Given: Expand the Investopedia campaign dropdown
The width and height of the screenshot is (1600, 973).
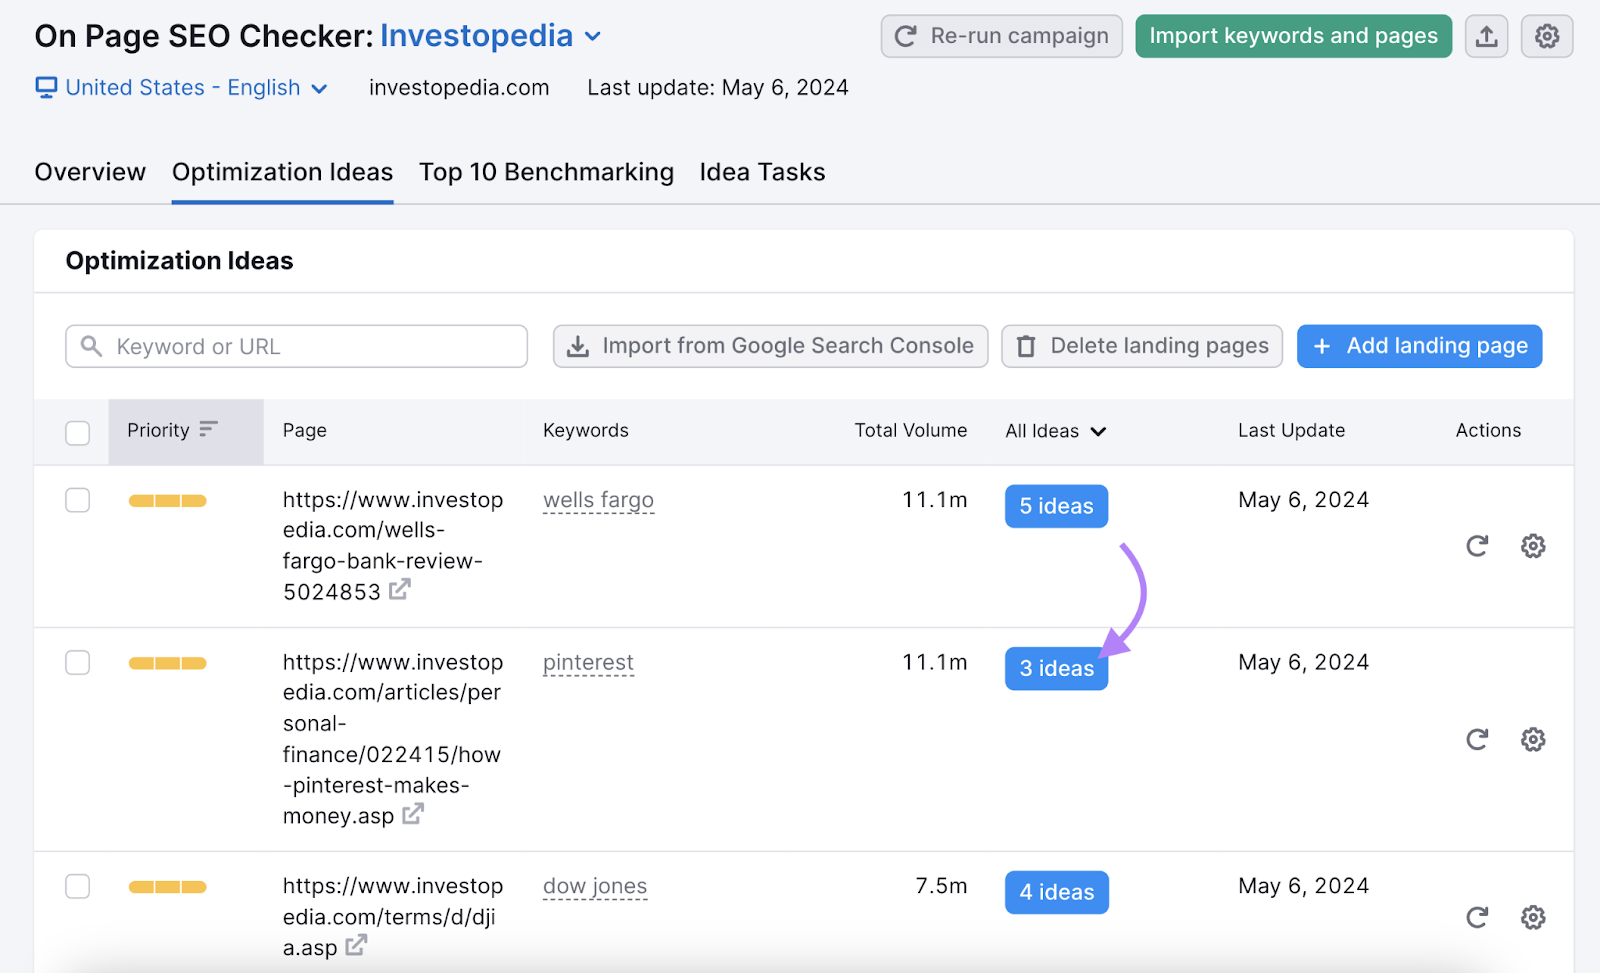Looking at the screenshot, I should point(592,36).
